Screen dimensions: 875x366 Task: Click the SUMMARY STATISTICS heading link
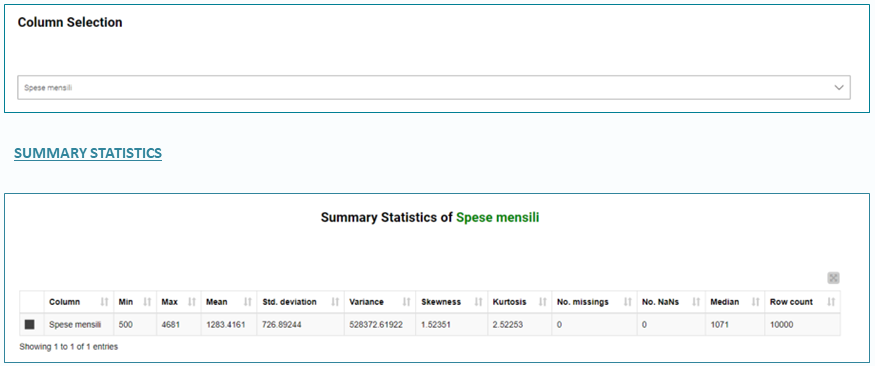pyautogui.click(x=88, y=153)
